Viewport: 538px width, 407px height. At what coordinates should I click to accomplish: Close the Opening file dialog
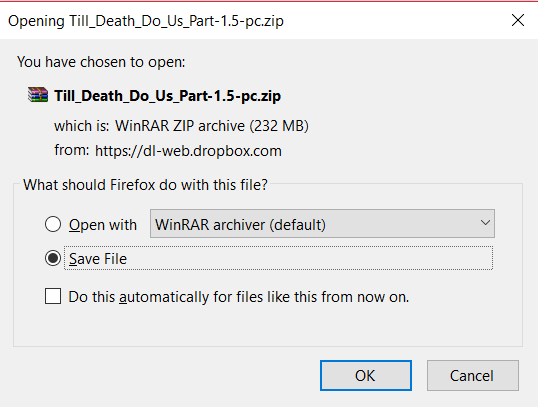click(518, 20)
